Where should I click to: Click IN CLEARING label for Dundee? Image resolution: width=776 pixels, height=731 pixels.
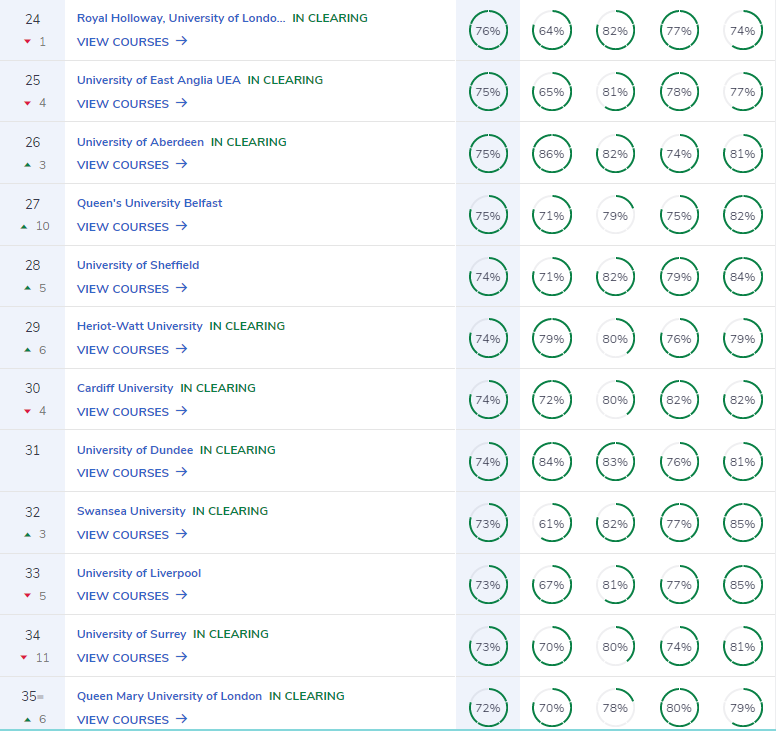coord(238,450)
